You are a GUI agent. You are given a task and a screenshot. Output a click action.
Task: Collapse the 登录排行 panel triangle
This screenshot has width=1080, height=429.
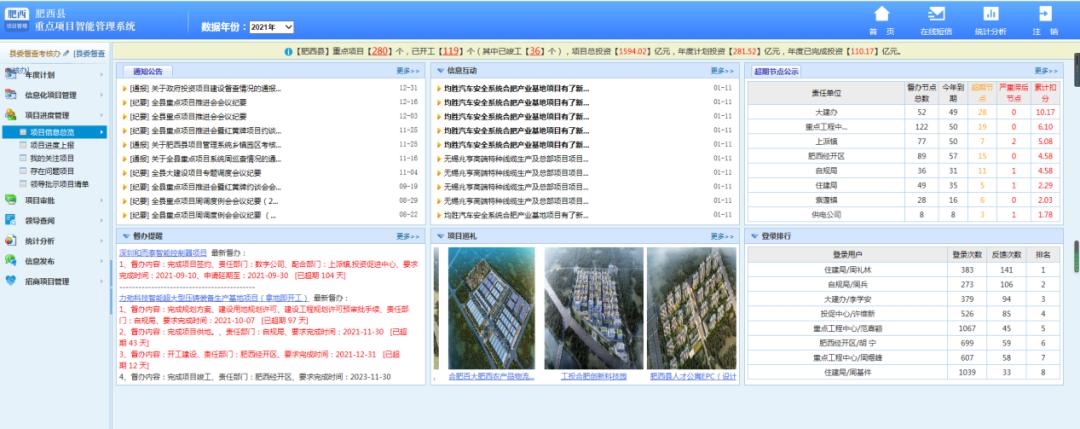click(x=755, y=236)
